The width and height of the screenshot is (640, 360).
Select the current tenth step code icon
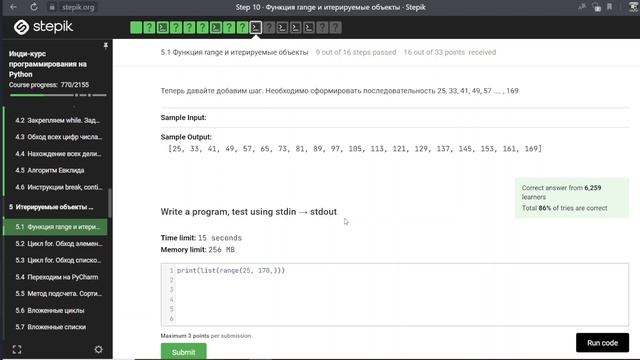click(x=256, y=27)
